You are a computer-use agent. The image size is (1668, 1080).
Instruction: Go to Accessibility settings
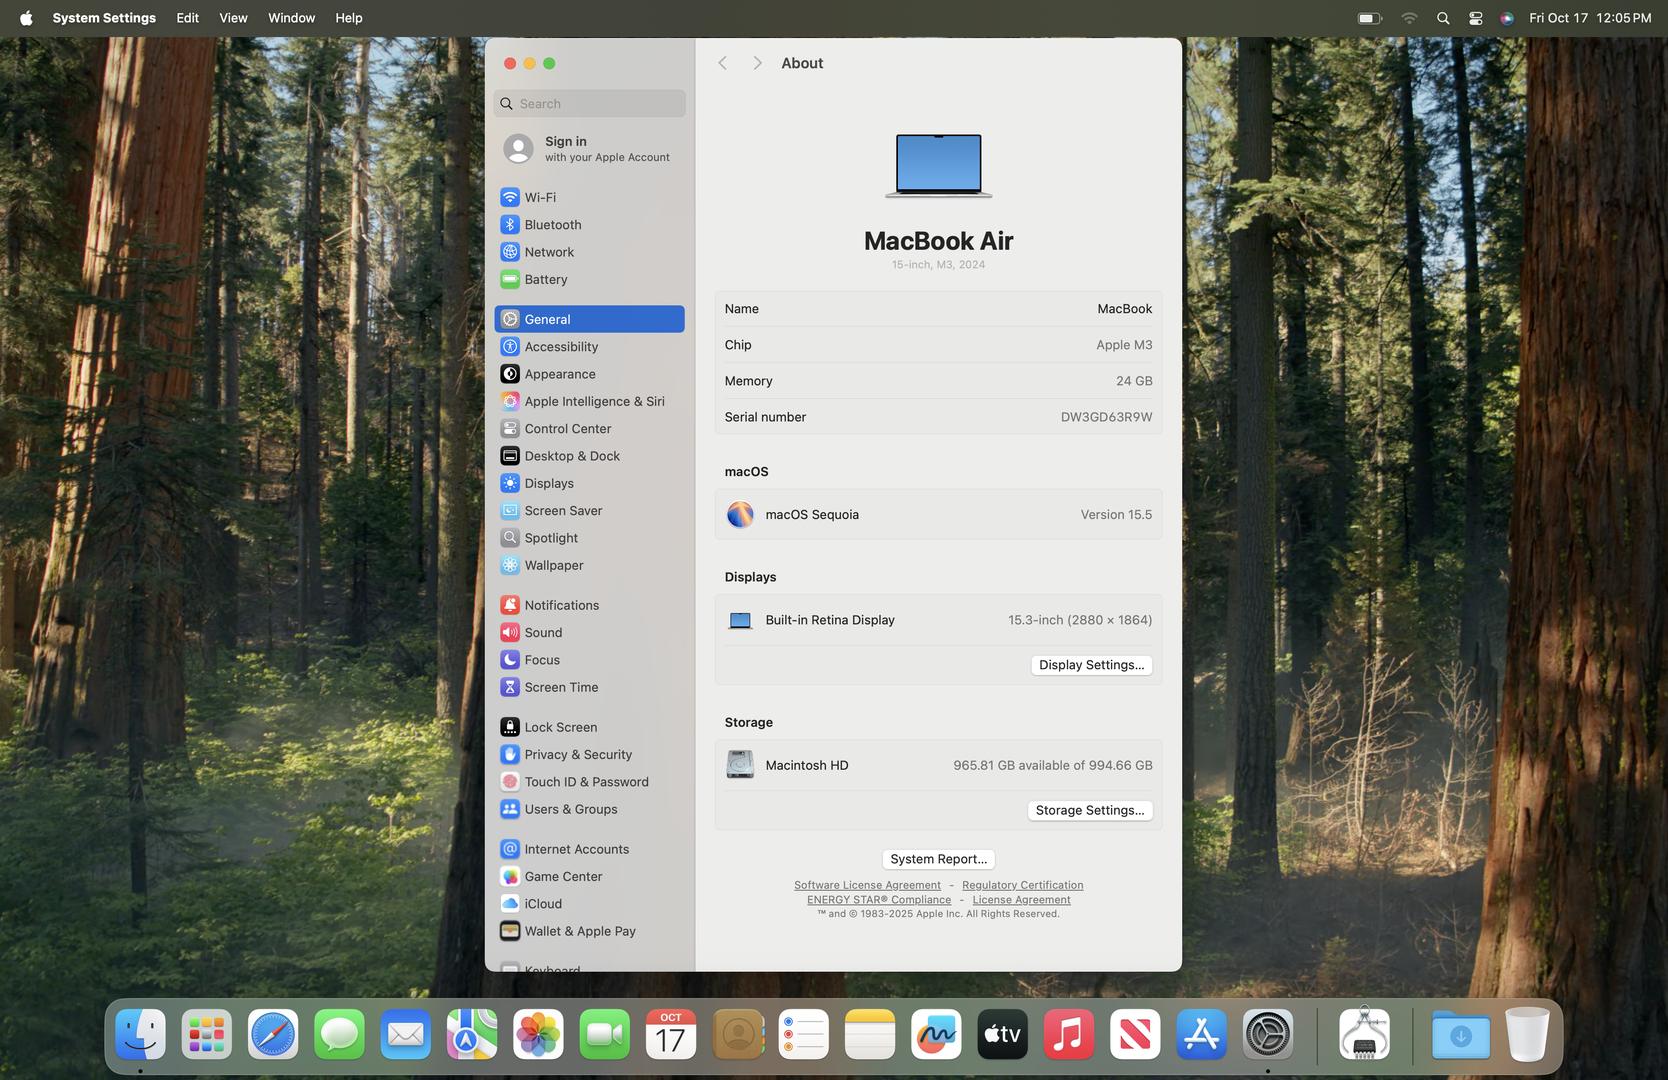560,347
